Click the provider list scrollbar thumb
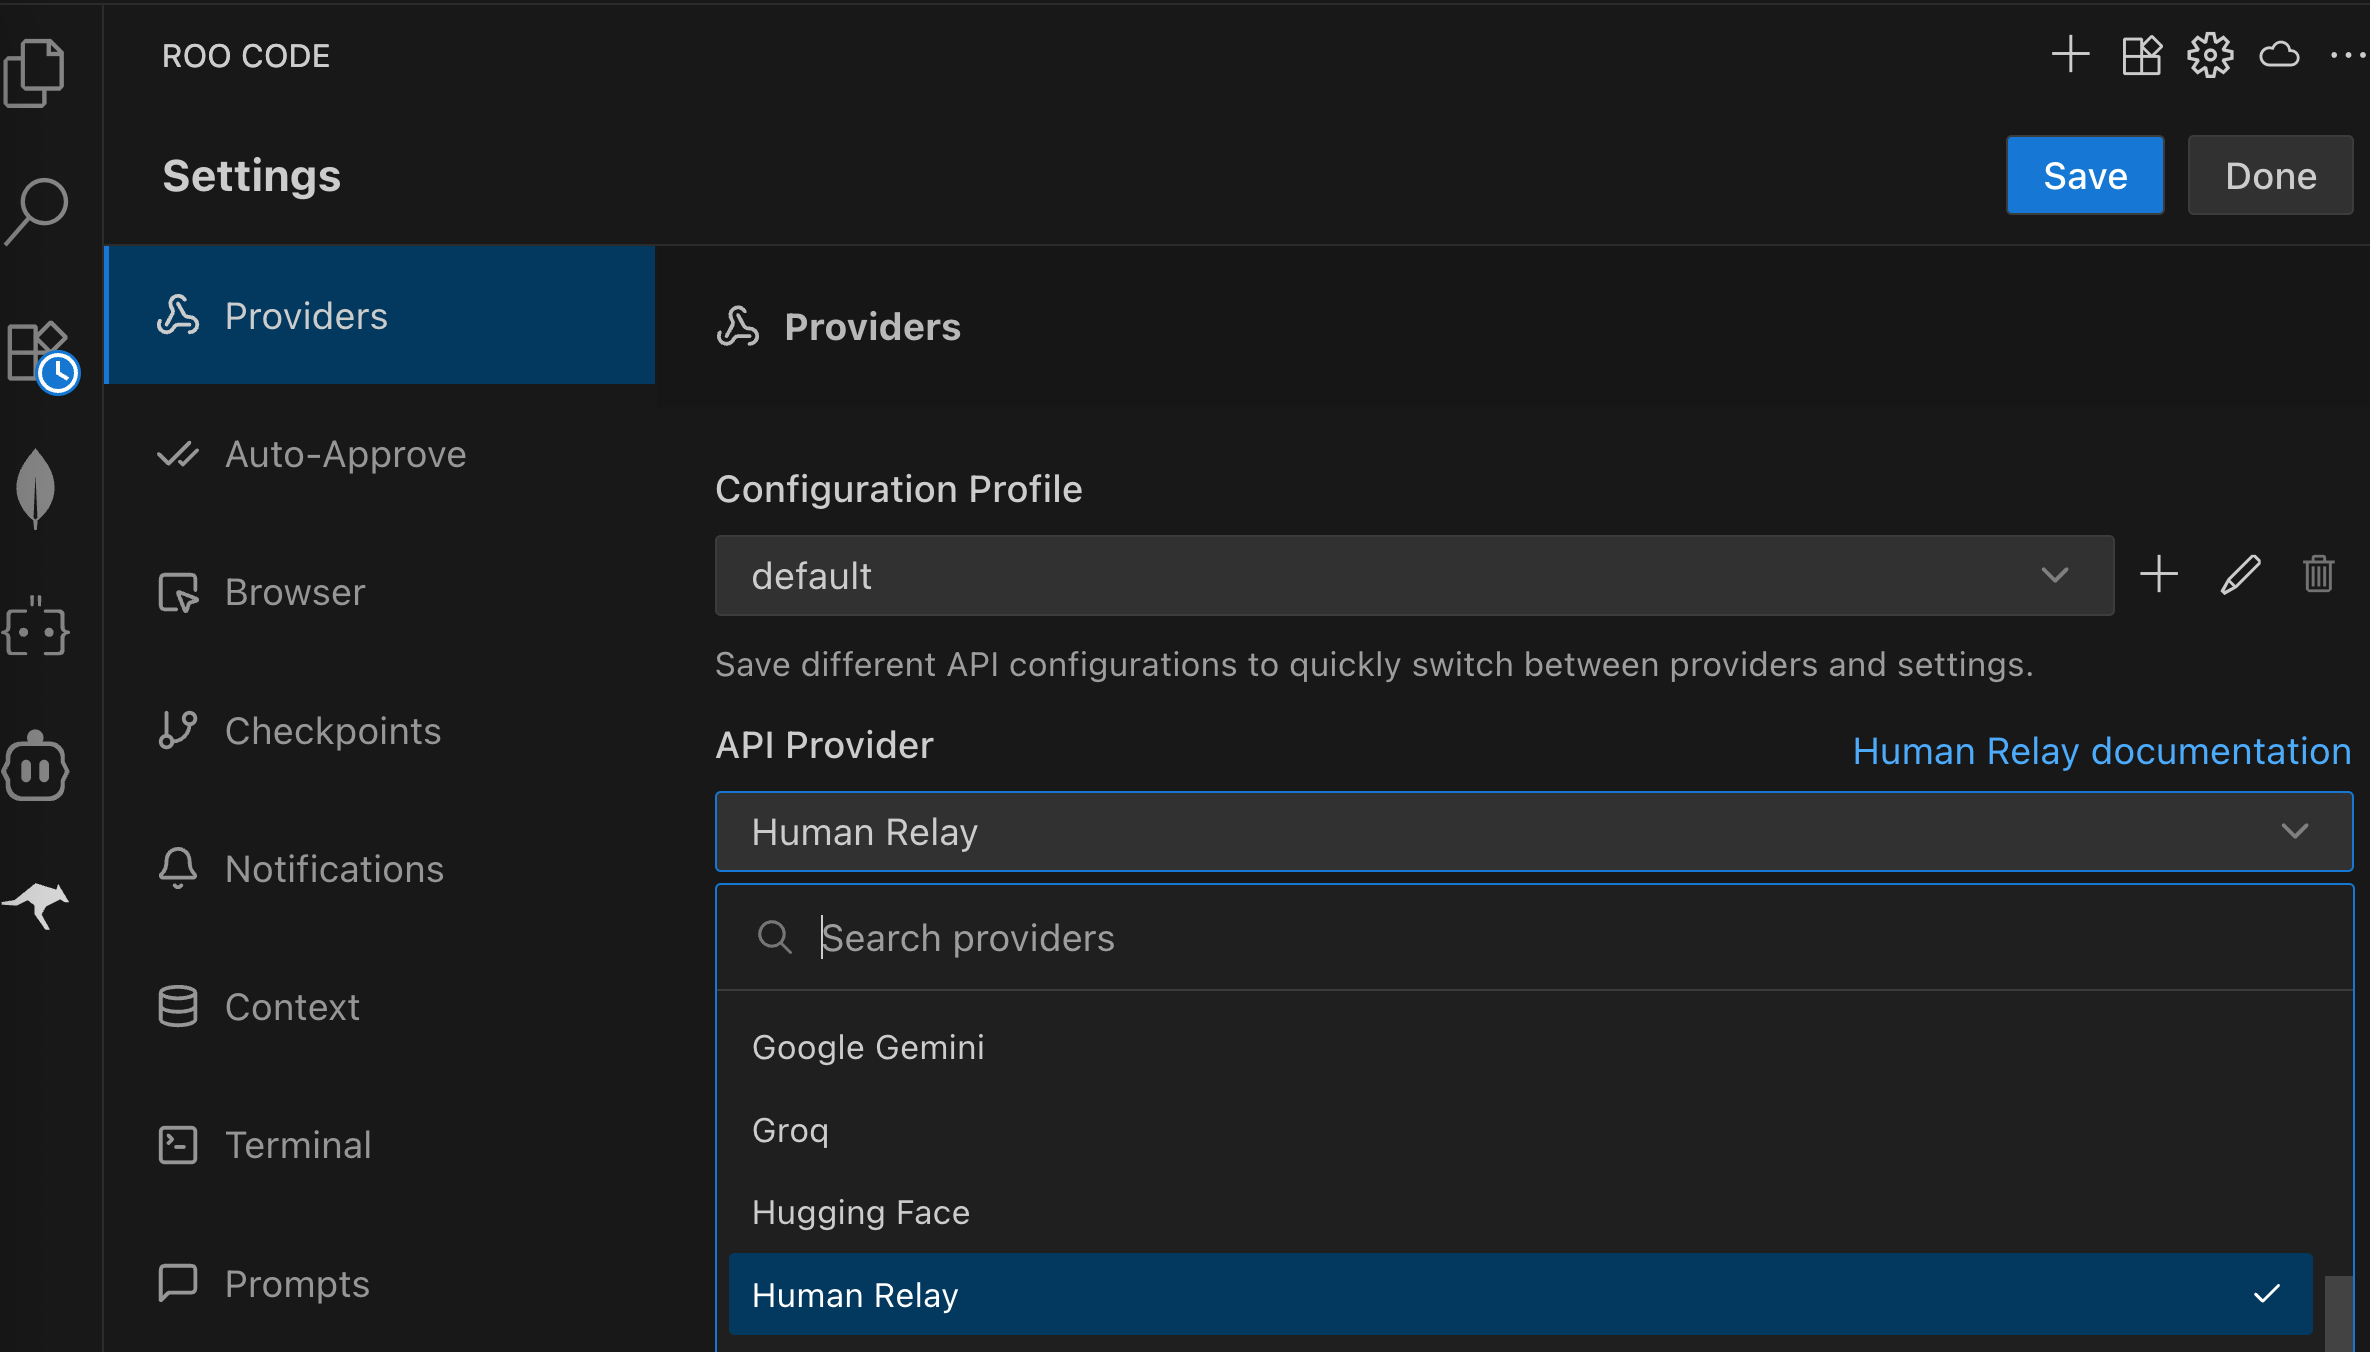This screenshot has height=1352, width=2370. [x=2338, y=1312]
